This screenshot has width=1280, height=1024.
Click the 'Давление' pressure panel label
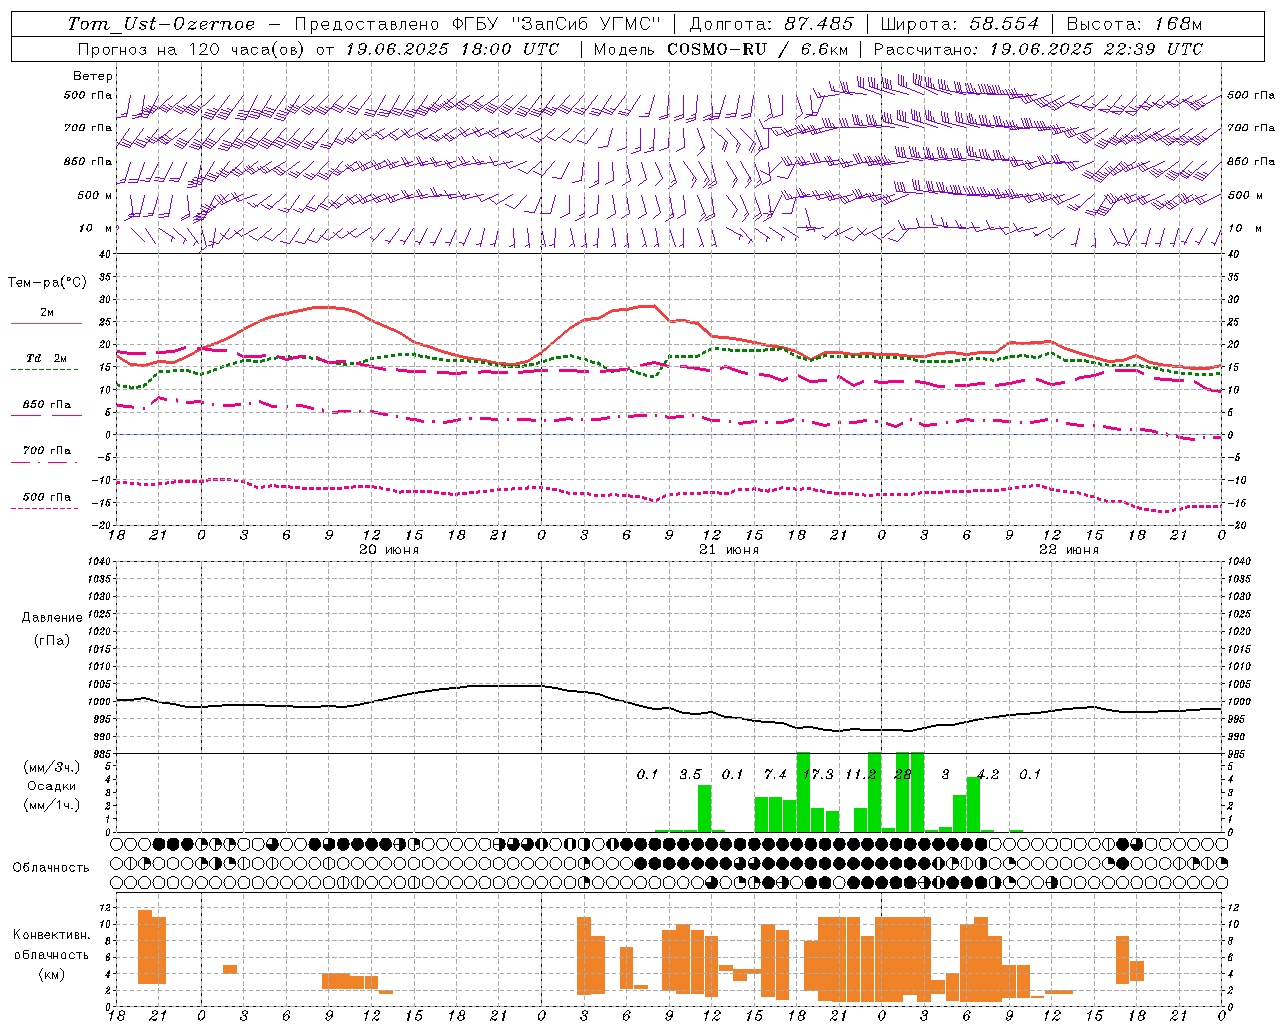click(51, 618)
